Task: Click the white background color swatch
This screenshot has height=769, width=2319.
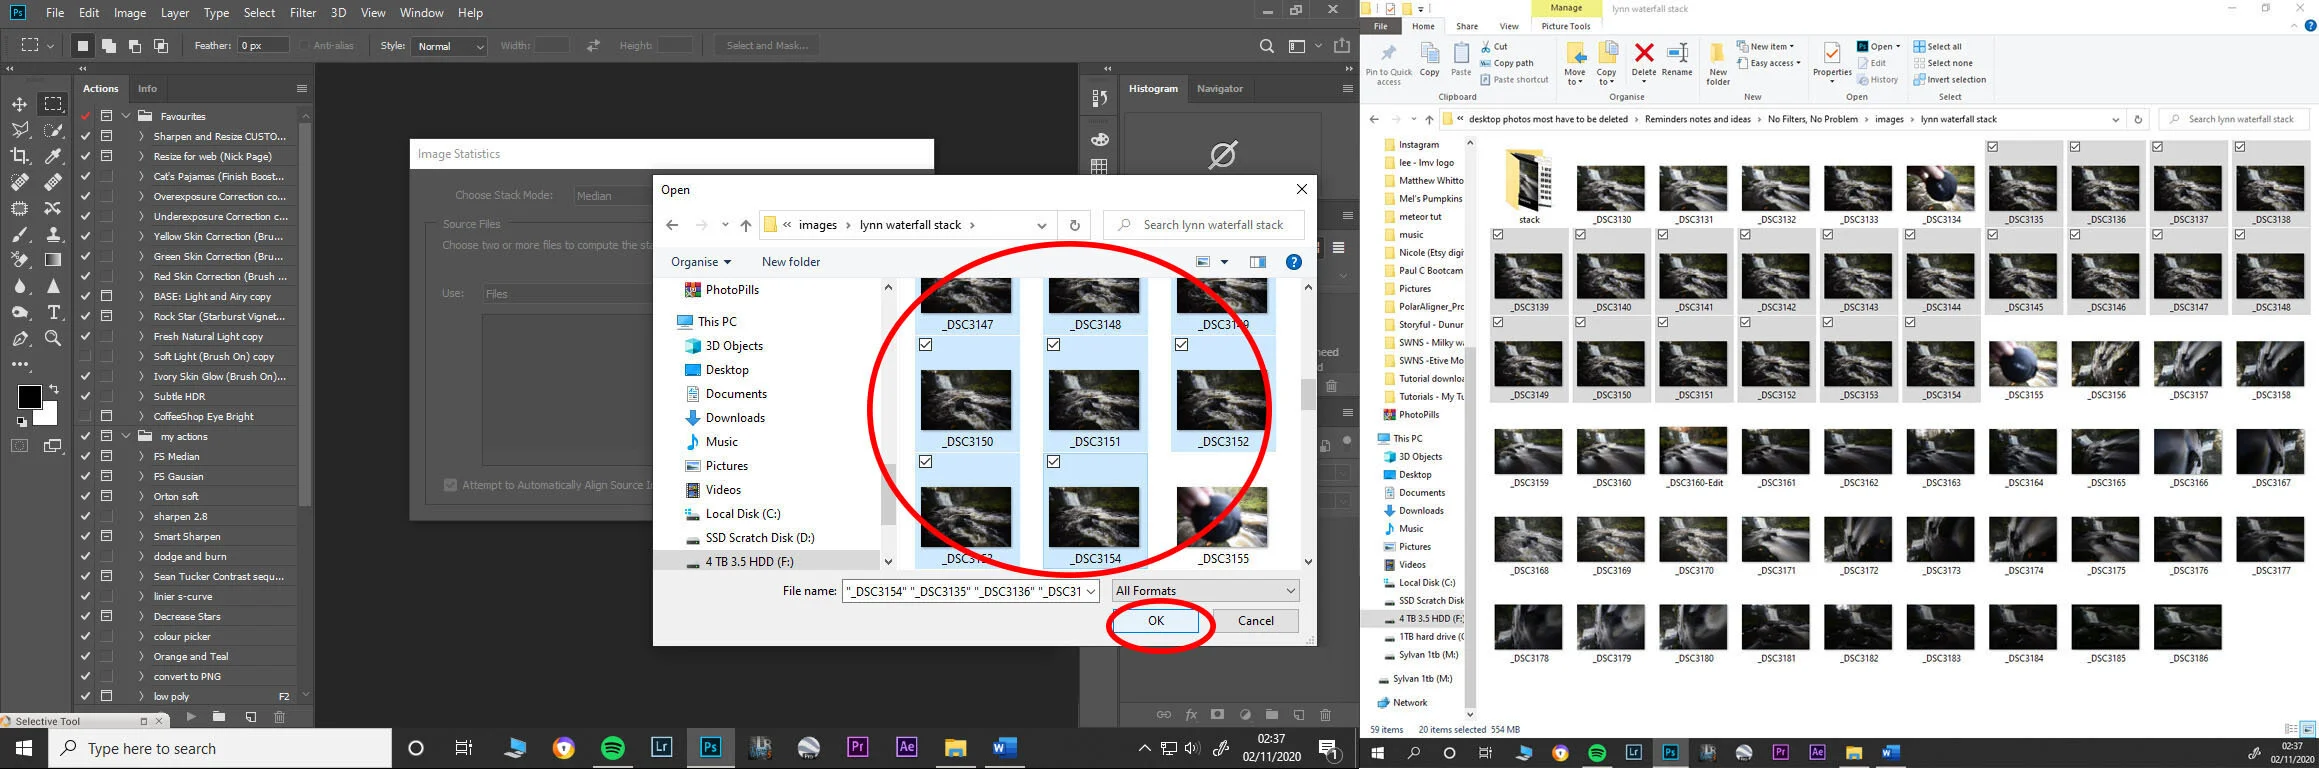Action: 48,414
